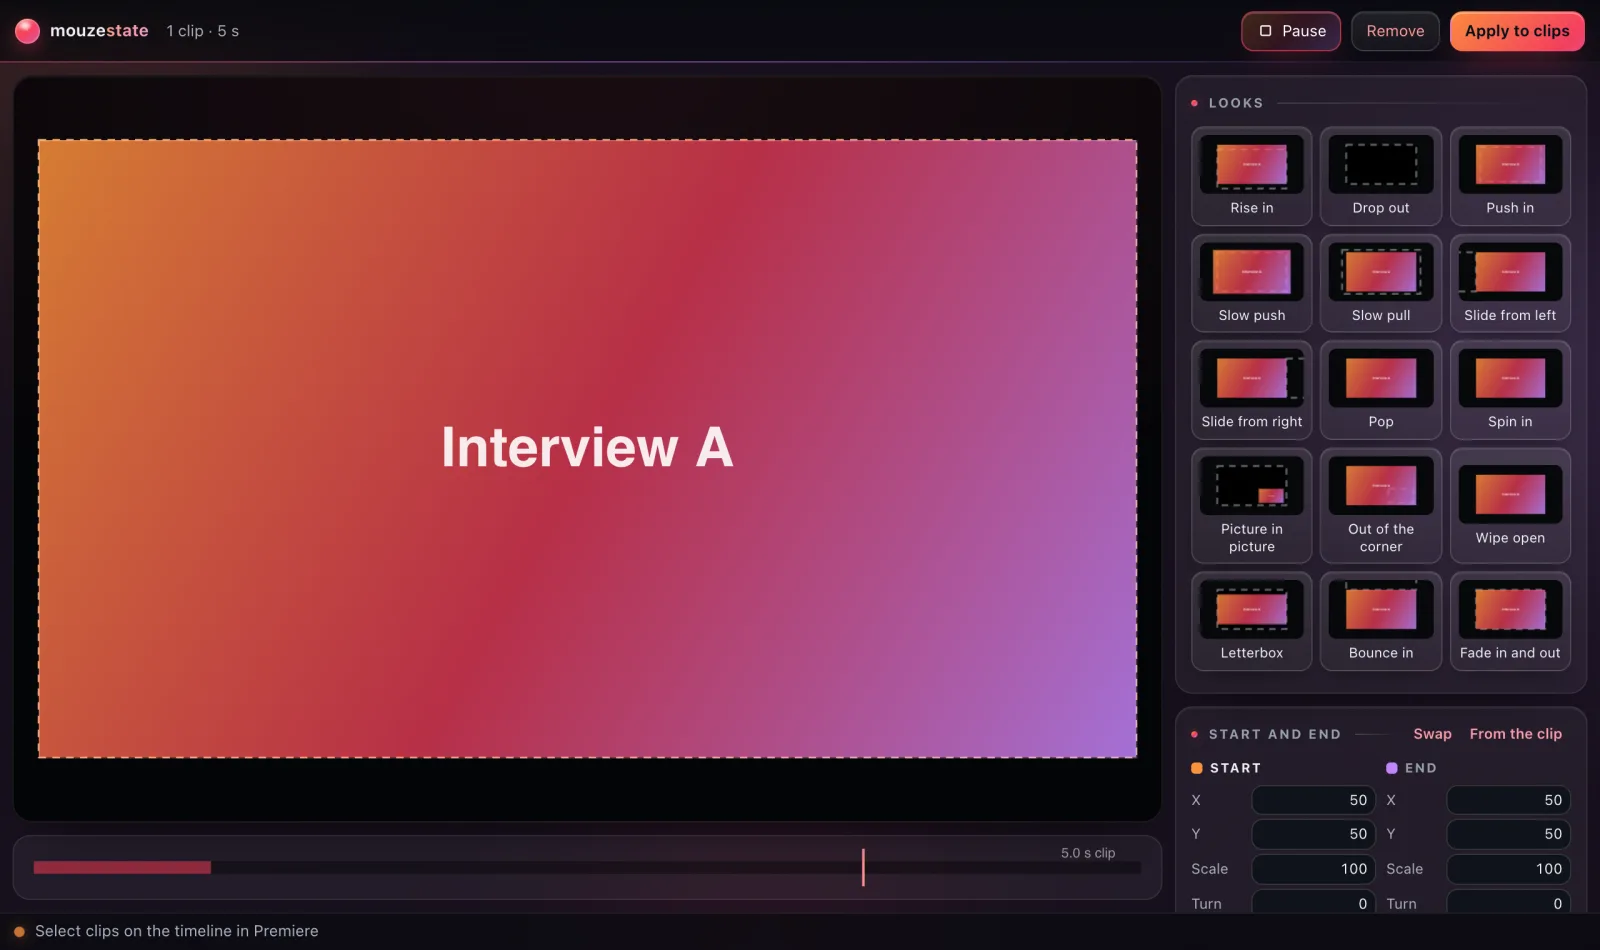
Task: Click the timeline playhead marker
Action: coord(863,867)
